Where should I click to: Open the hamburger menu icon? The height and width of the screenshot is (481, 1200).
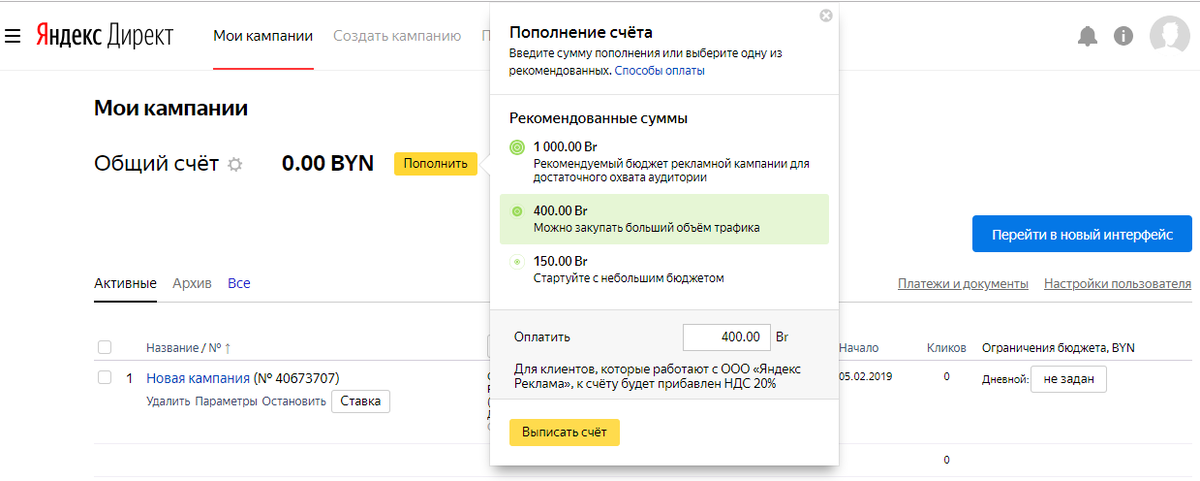click(x=13, y=36)
